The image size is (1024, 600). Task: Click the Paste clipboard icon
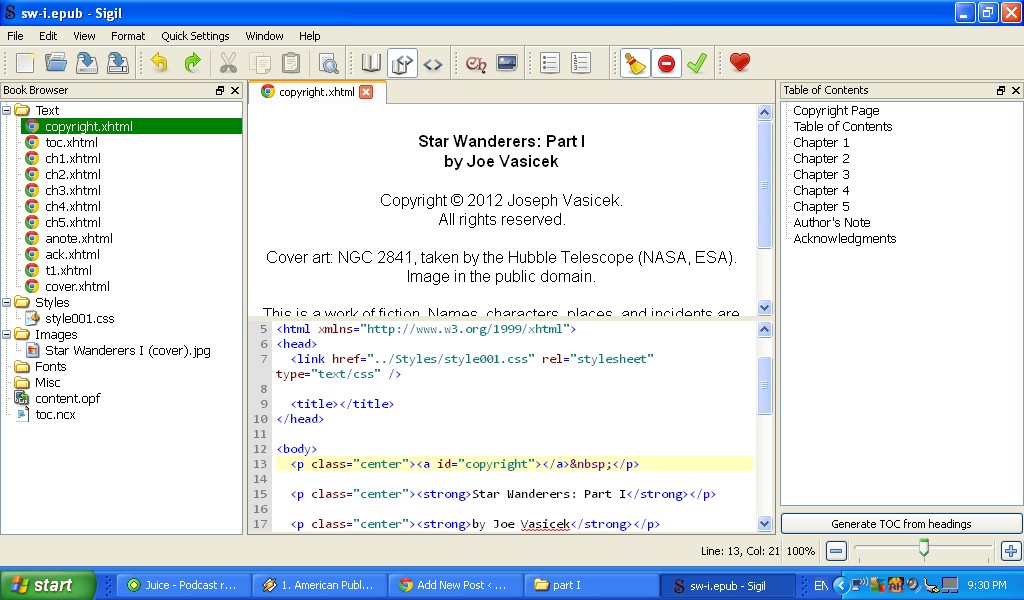(x=291, y=63)
